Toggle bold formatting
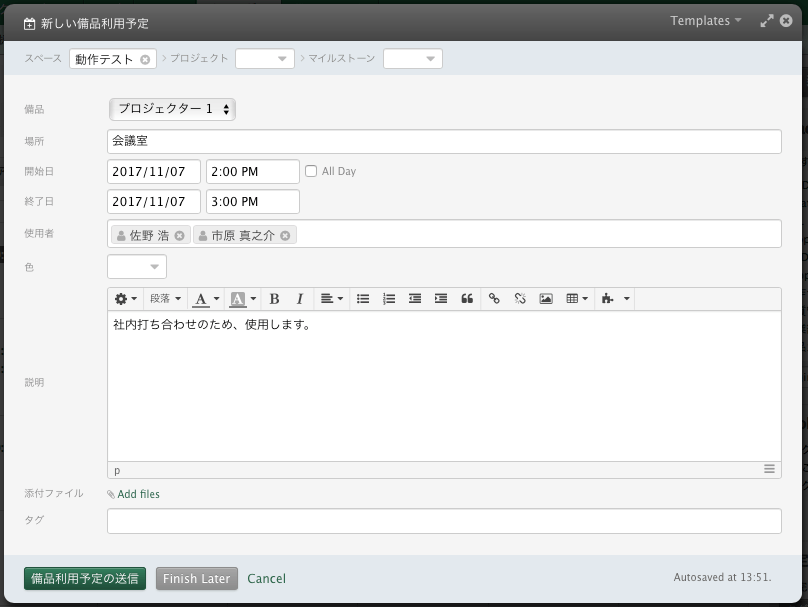The image size is (808, 607). click(274, 299)
